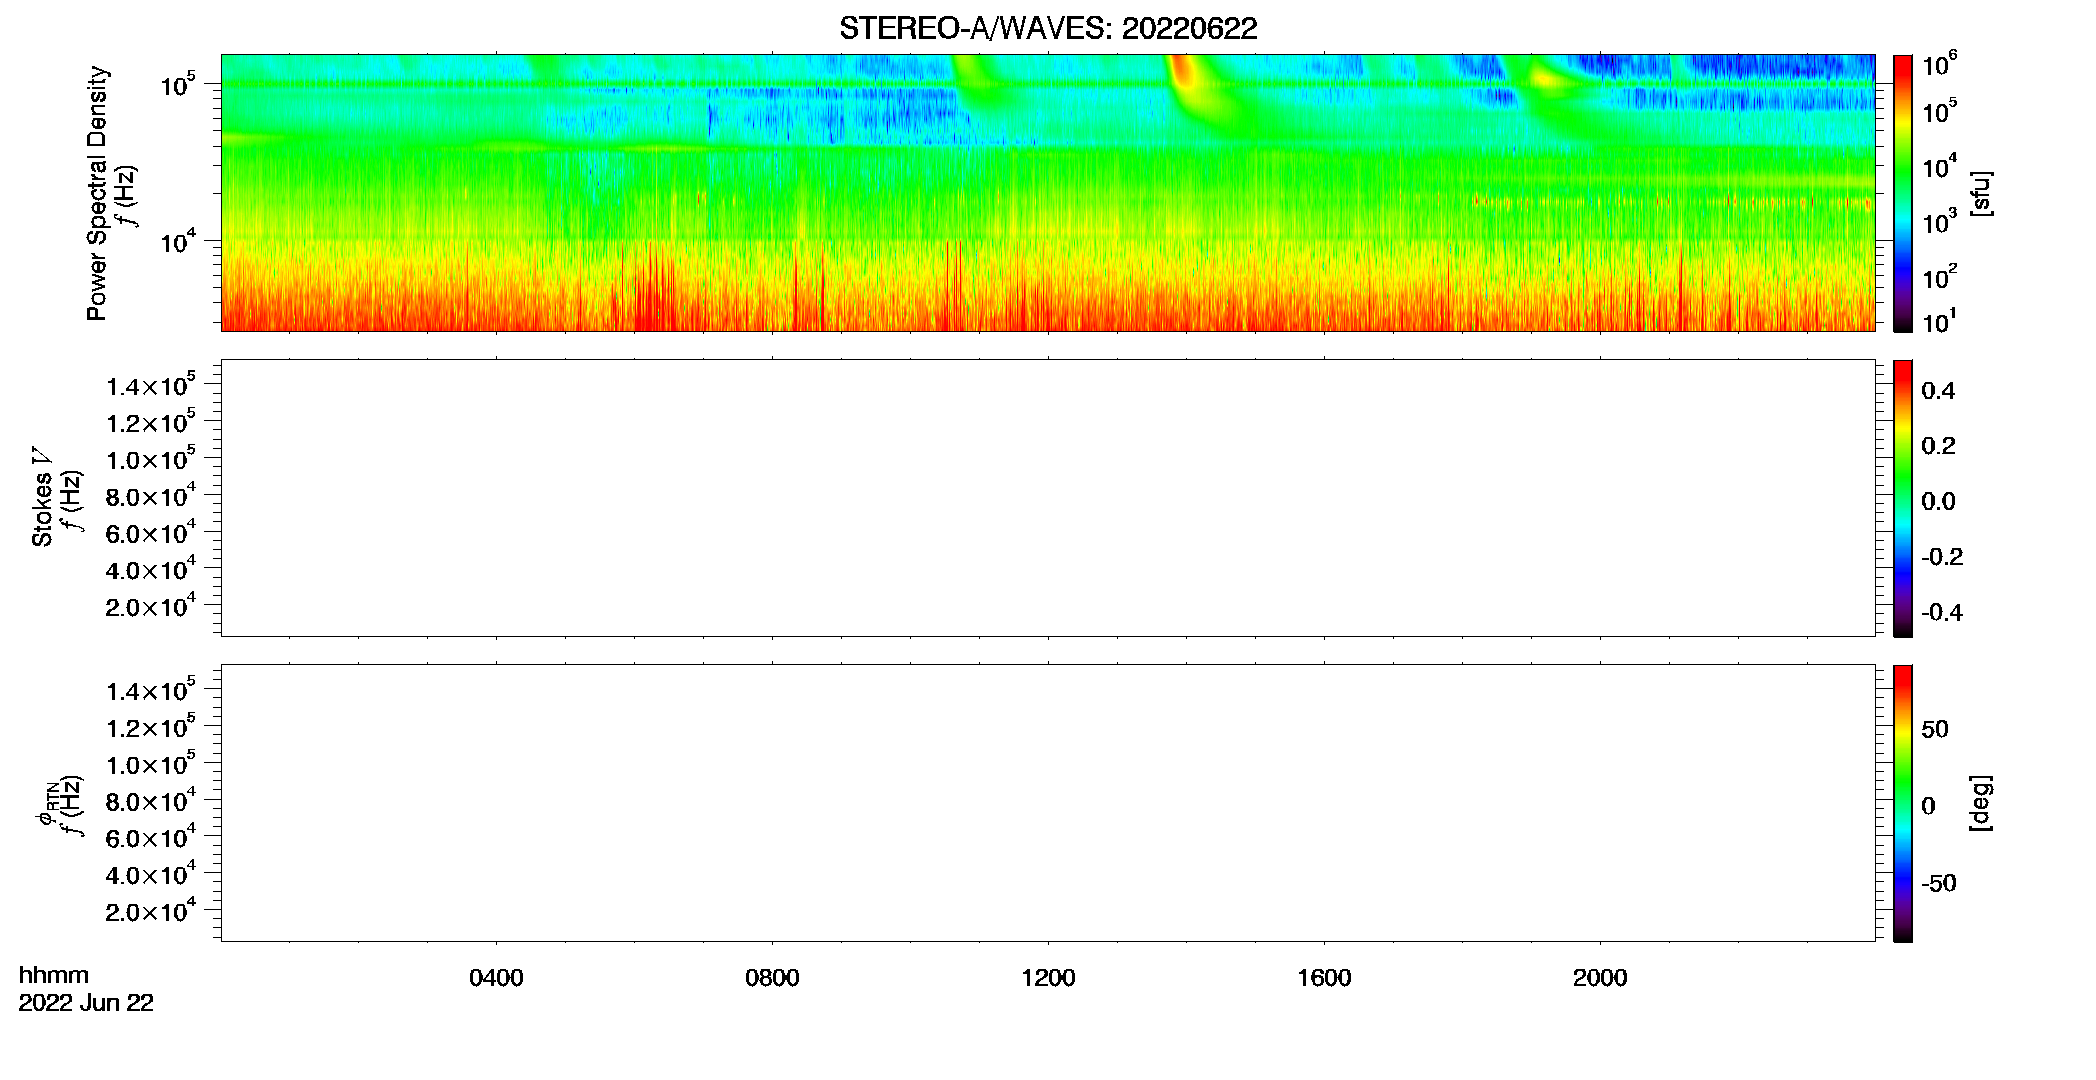The width and height of the screenshot is (2096, 1080).
Task: Click the 1200 time tick label
Action: tap(1048, 978)
